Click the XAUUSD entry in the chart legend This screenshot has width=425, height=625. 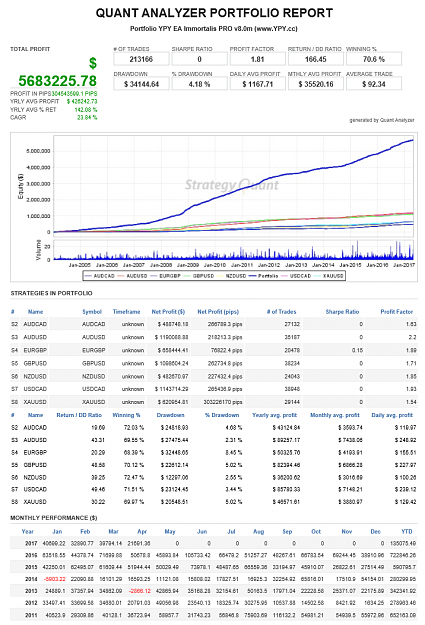(329, 276)
